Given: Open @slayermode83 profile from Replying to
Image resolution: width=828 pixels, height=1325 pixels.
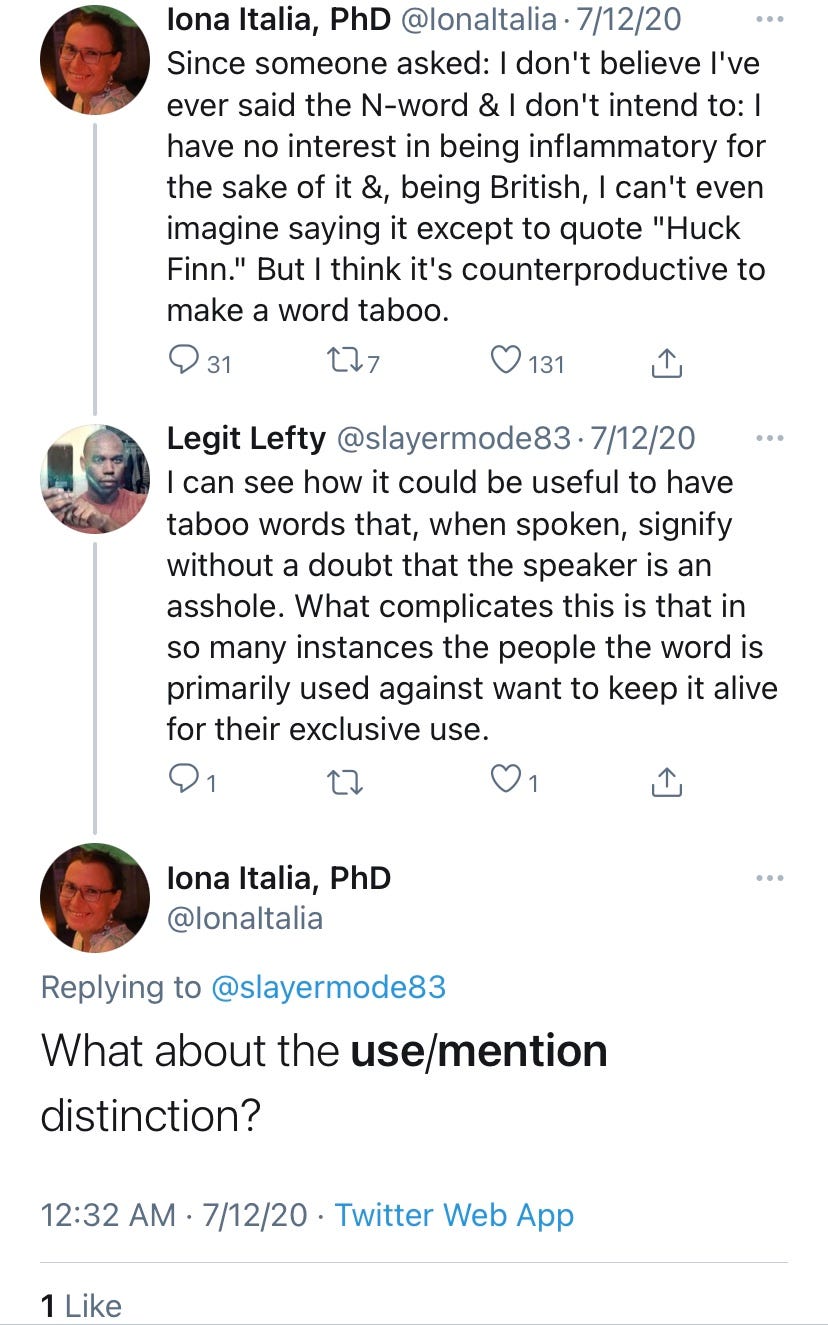Looking at the screenshot, I should coord(329,987).
